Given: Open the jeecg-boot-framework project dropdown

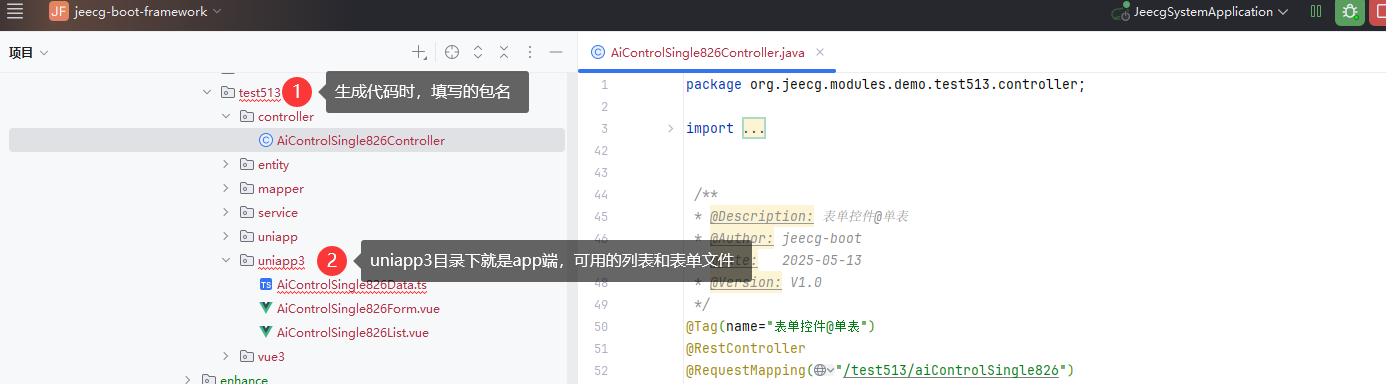Looking at the screenshot, I should [x=137, y=12].
